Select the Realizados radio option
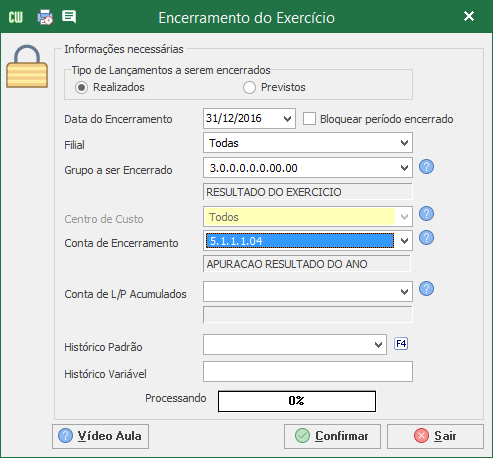 point(81,88)
